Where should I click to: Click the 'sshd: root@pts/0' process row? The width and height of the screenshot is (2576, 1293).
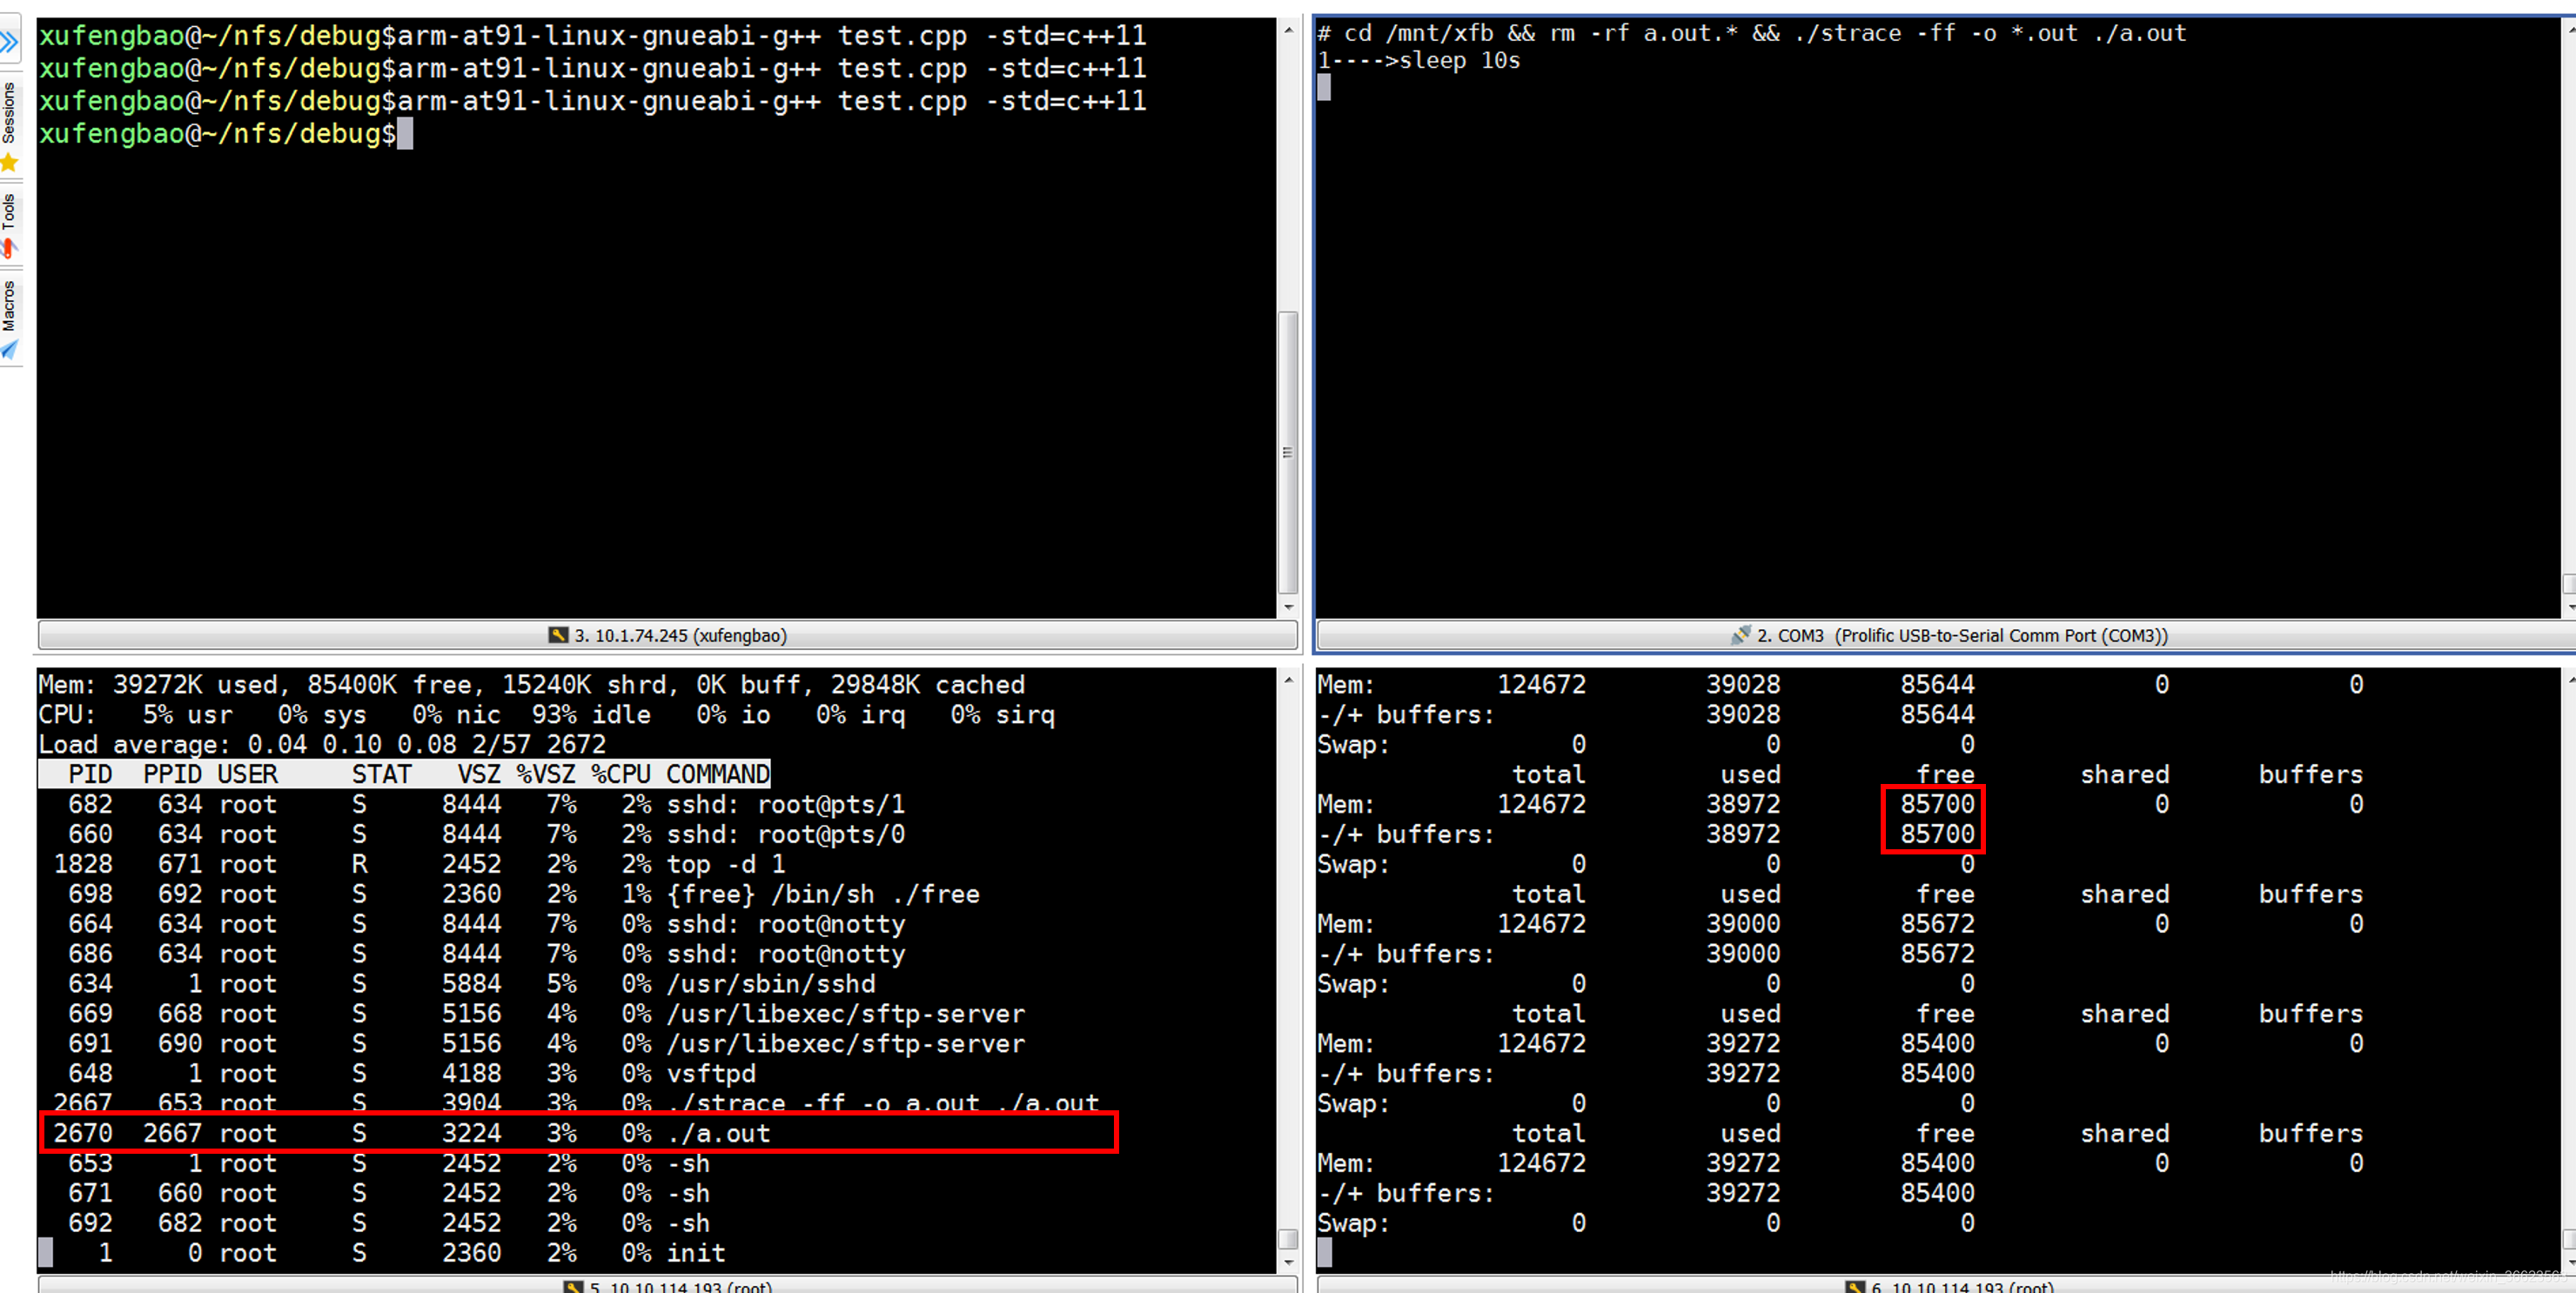tap(479, 834)
